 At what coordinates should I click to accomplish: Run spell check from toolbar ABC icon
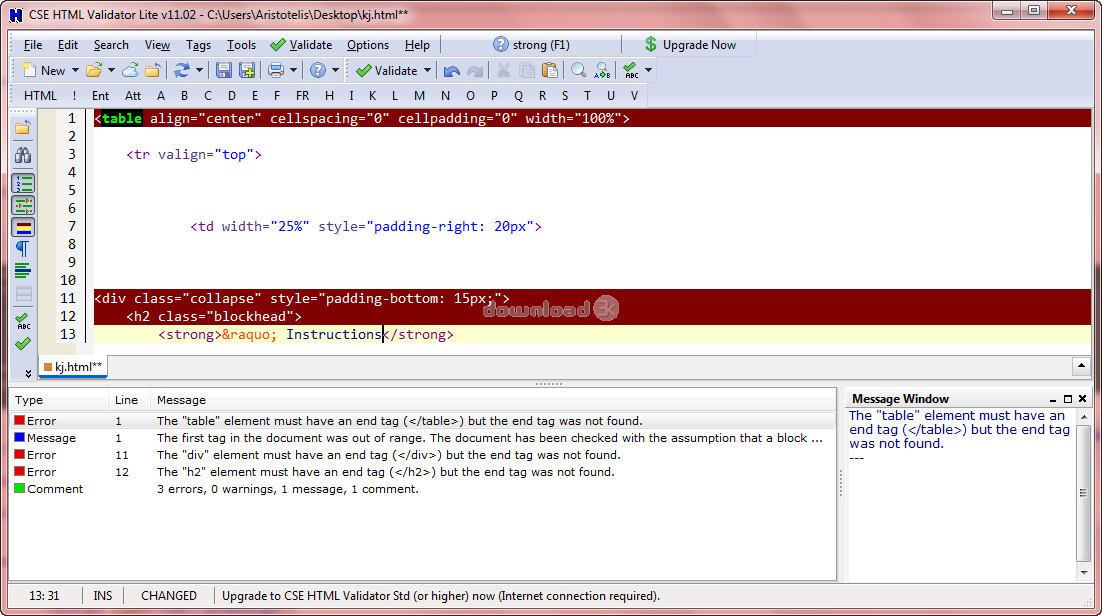[x=631, y=70]
